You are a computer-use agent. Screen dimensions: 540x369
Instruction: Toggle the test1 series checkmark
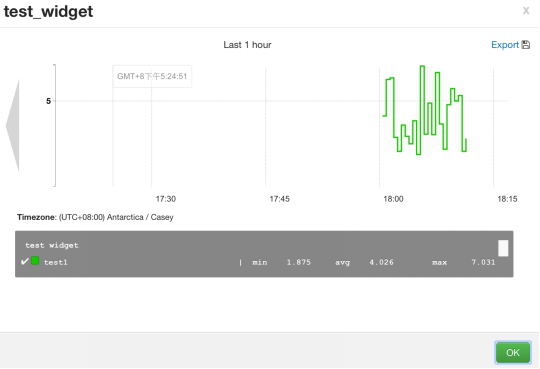(x=25, y=262)
